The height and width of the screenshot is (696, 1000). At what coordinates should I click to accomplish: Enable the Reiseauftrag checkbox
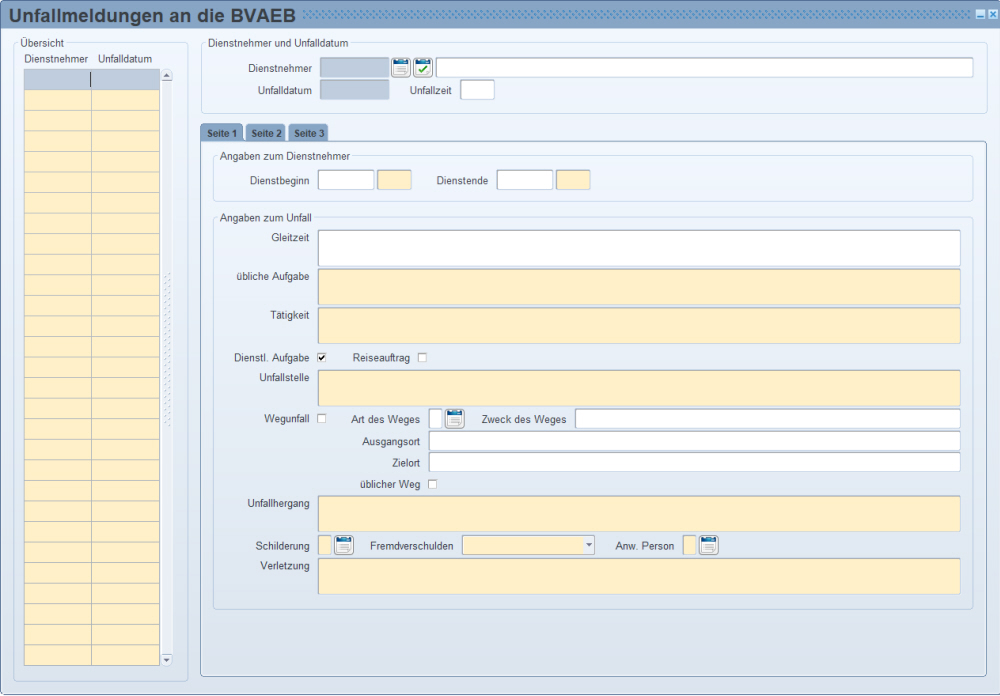[422, 358]
